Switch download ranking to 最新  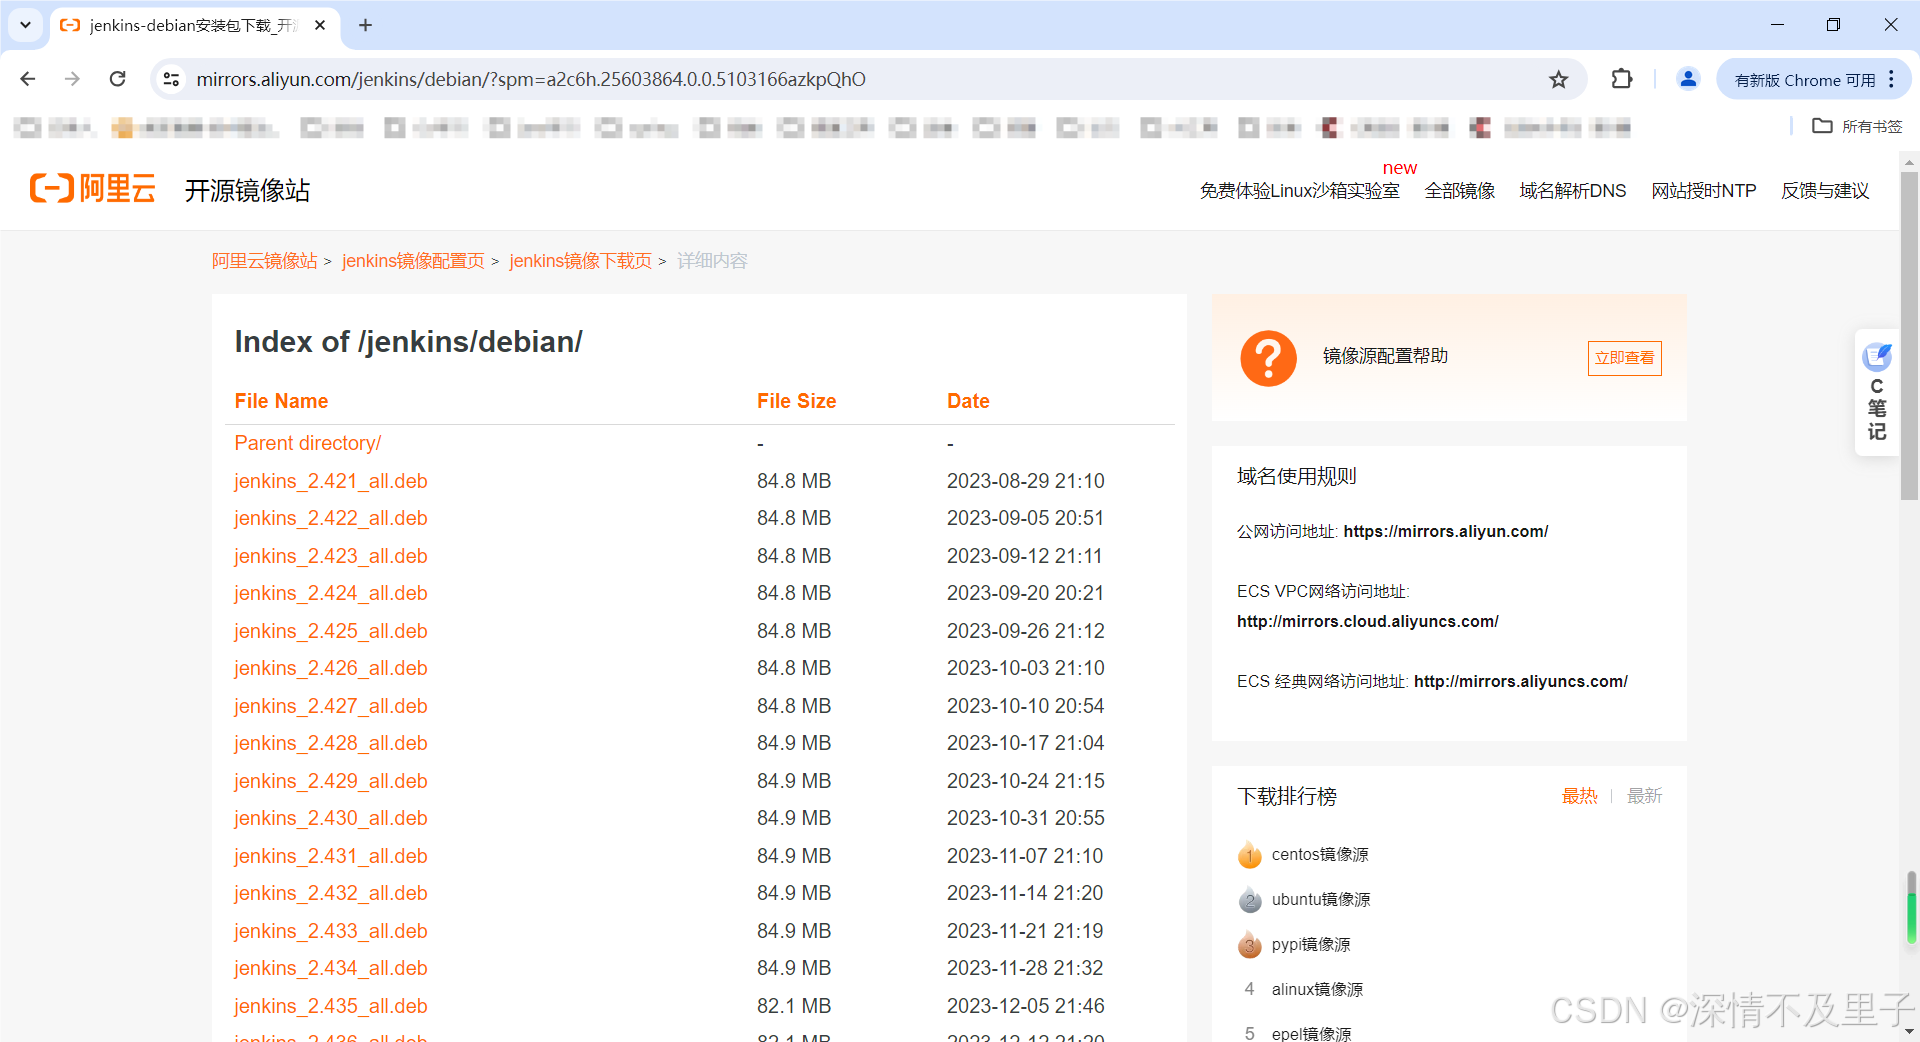(1644, 796)
